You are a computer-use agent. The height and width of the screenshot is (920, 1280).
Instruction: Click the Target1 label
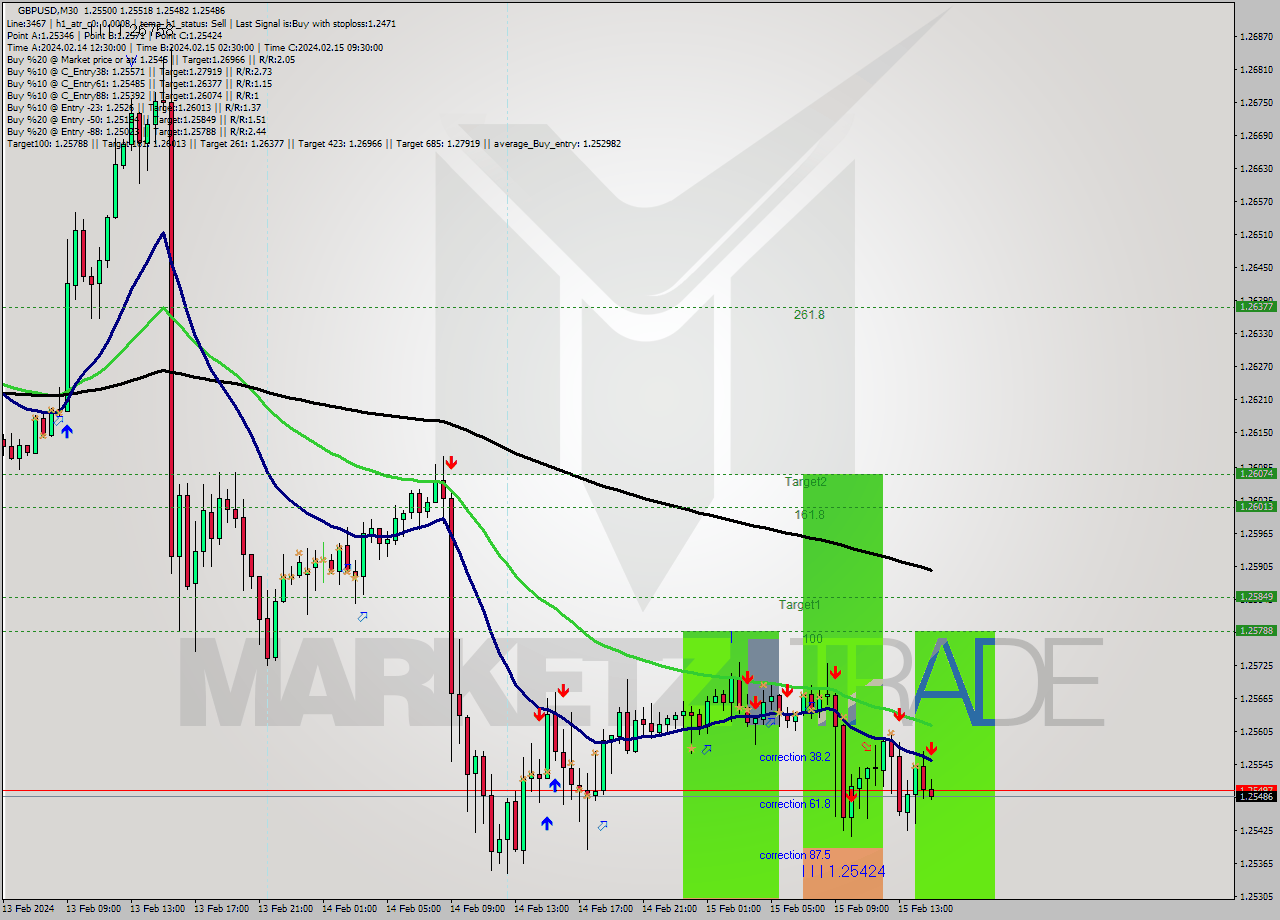(x=800, y=604)
